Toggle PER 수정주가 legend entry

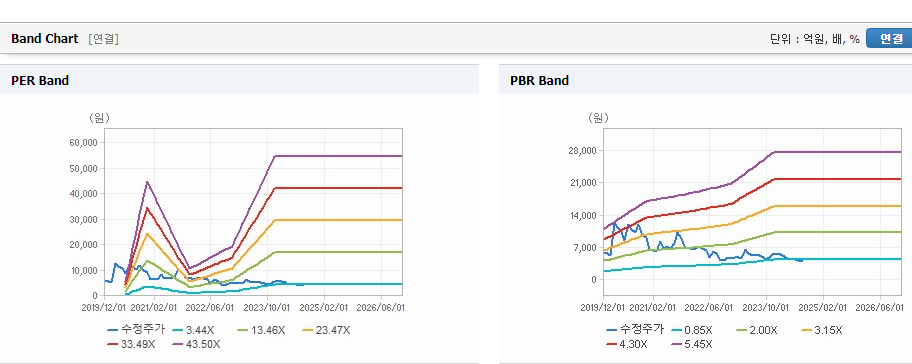[x=136, y=330]
